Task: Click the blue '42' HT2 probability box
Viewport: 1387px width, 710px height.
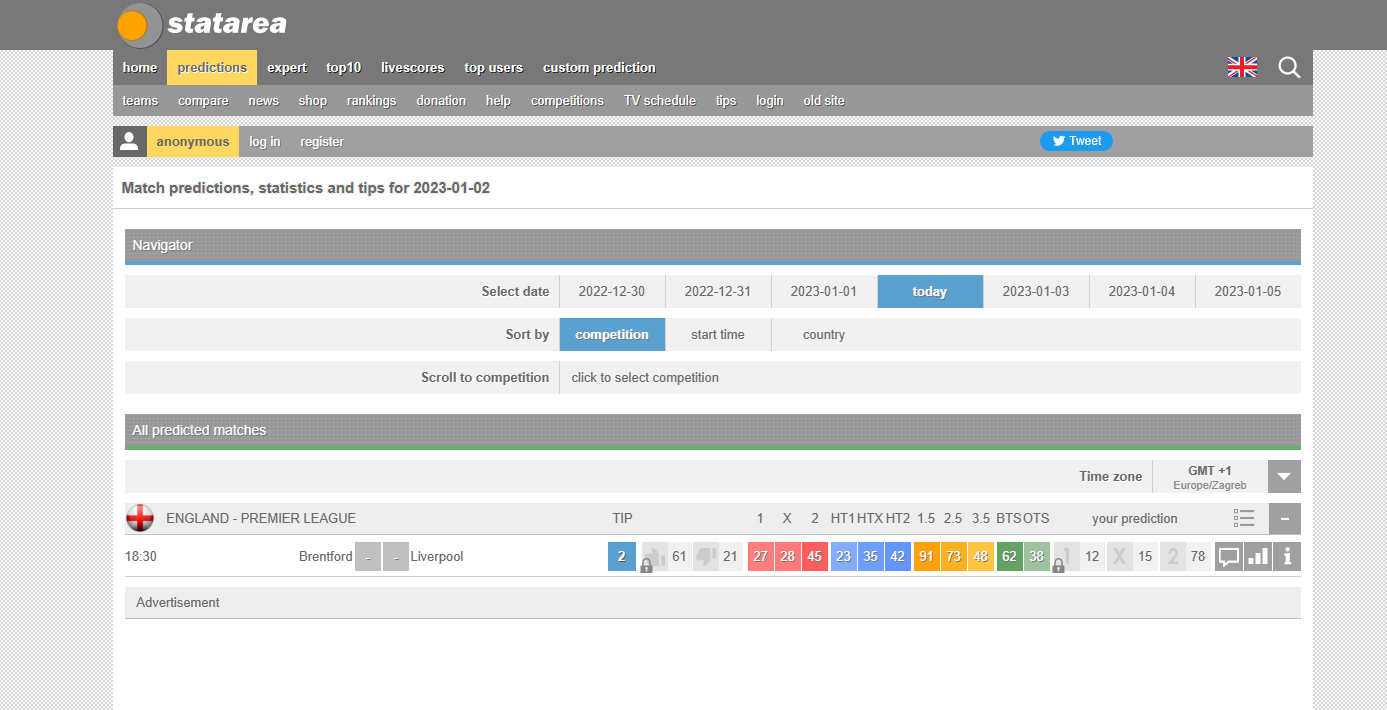Action: pyautogui.click(x=898, y=556)
